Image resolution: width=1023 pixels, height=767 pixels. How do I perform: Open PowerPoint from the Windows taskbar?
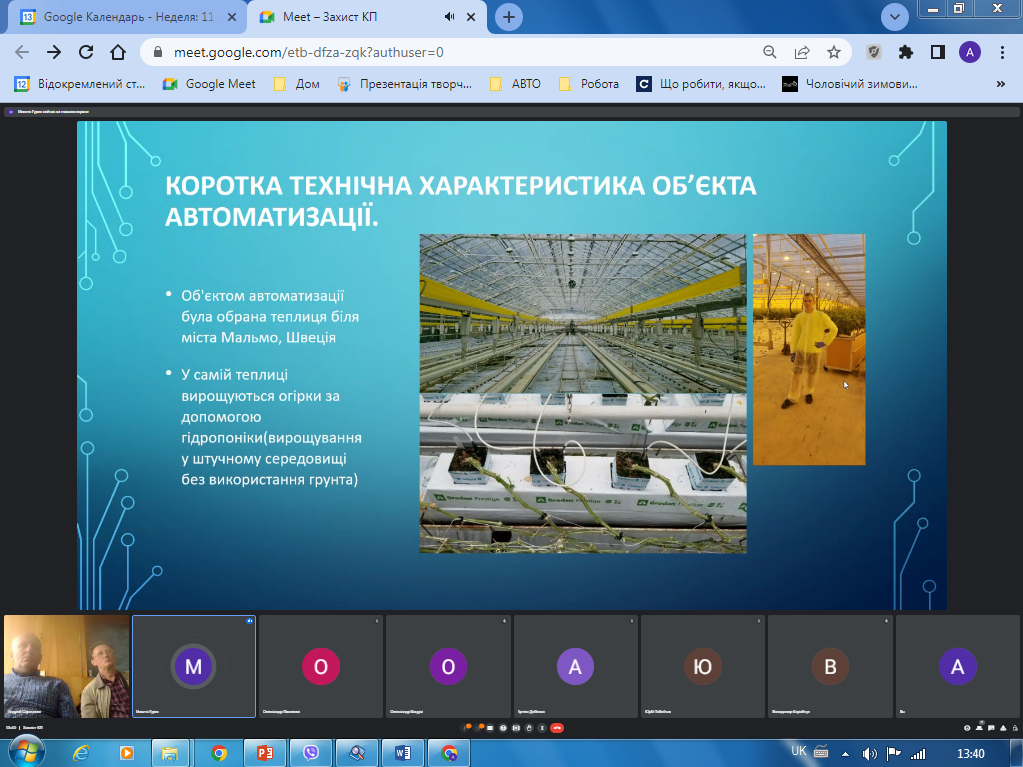265,752
